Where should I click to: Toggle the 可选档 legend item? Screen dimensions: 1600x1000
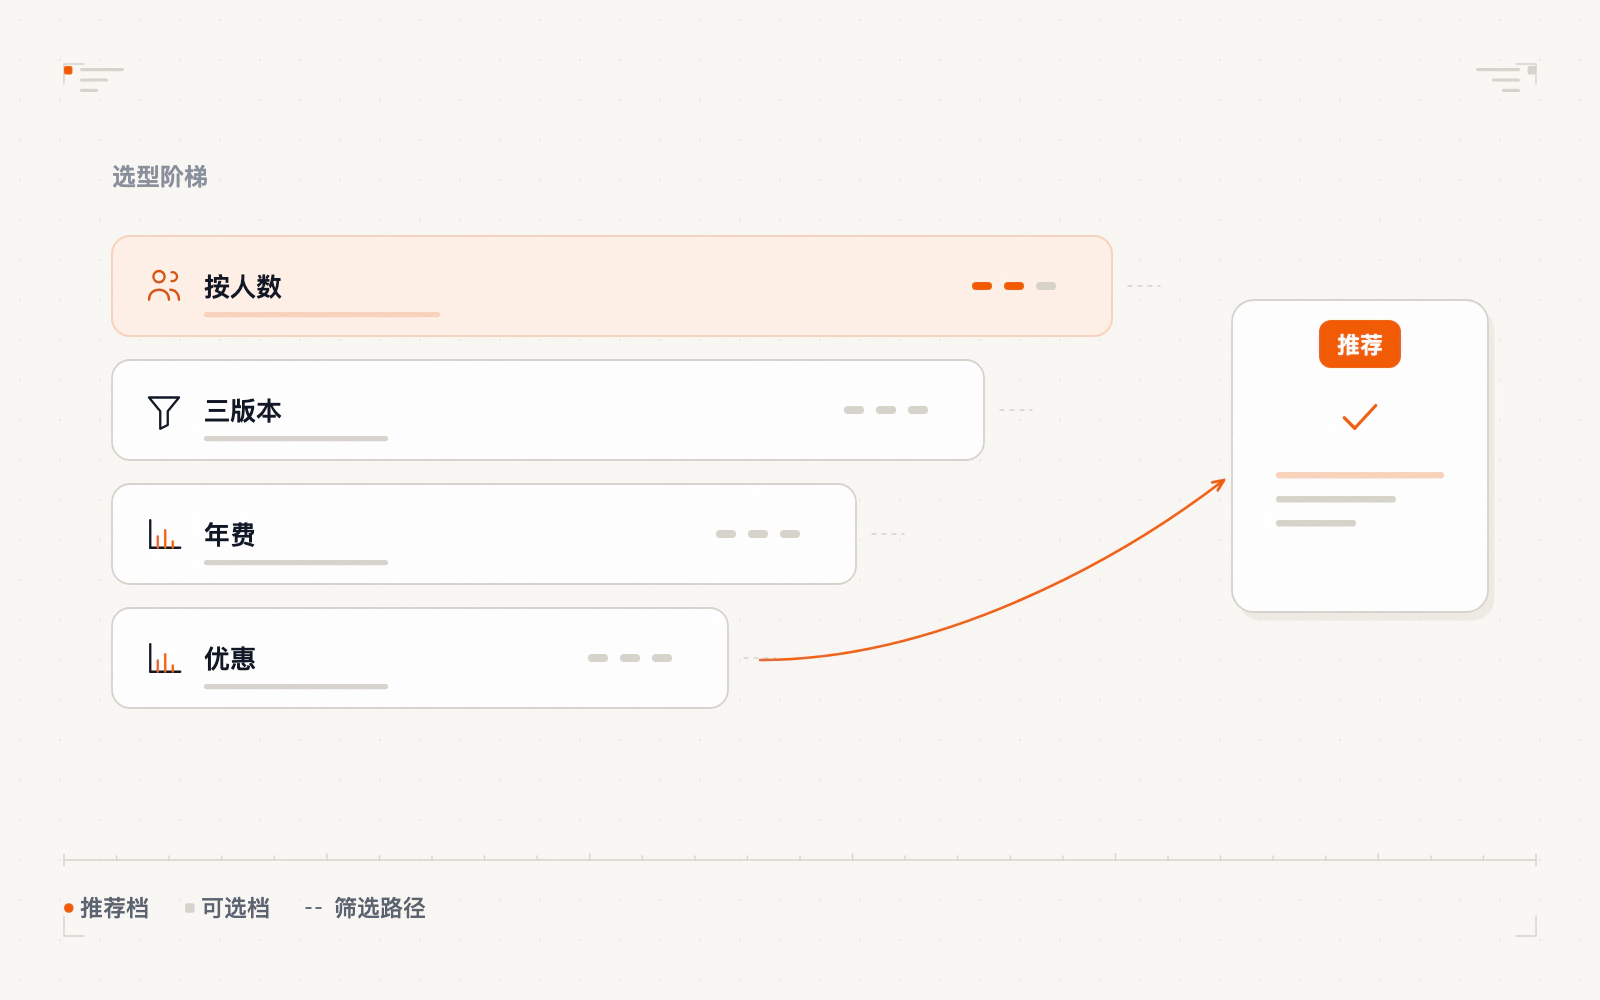(227, 908)
